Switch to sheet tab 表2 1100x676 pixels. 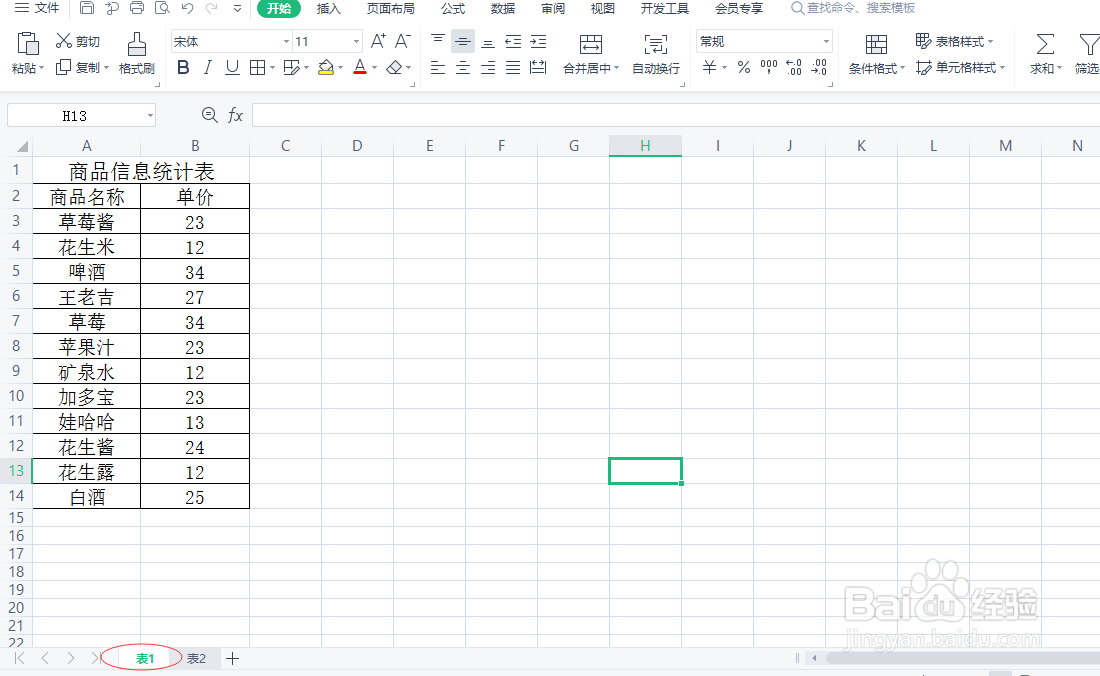coord(196,658)
